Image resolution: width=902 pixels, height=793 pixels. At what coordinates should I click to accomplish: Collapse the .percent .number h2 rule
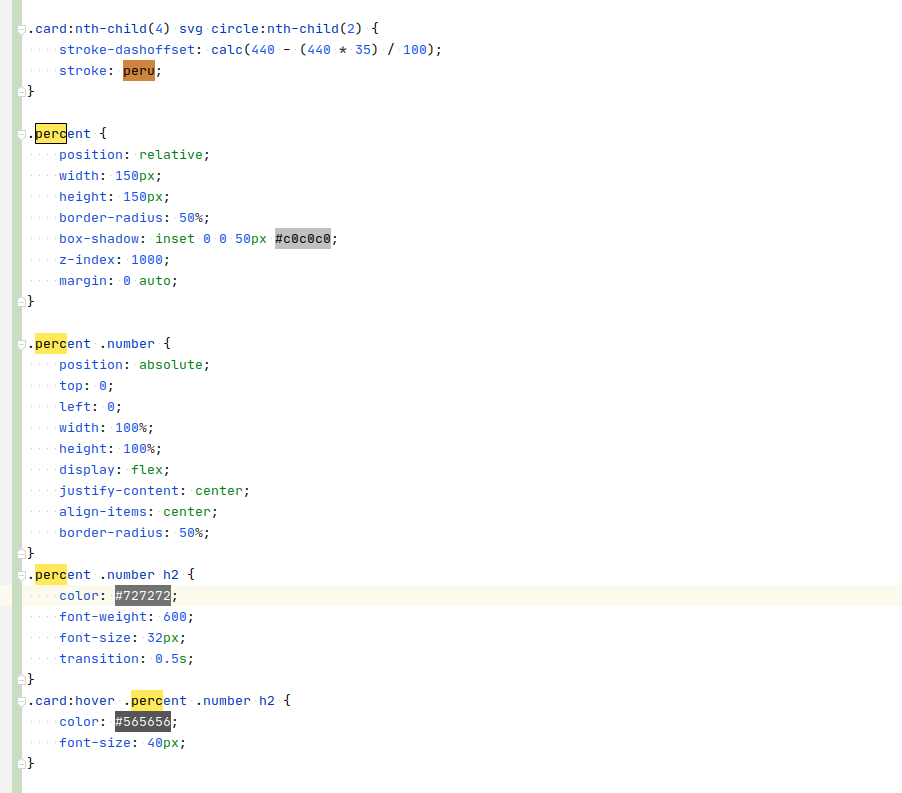pos(21,575)
